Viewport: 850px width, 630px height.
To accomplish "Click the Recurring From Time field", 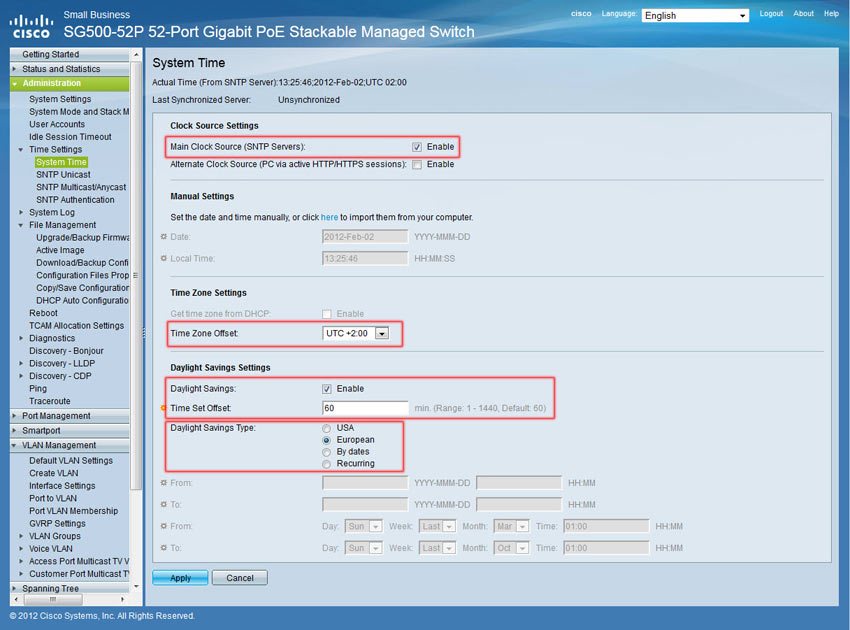I will 606,526.
